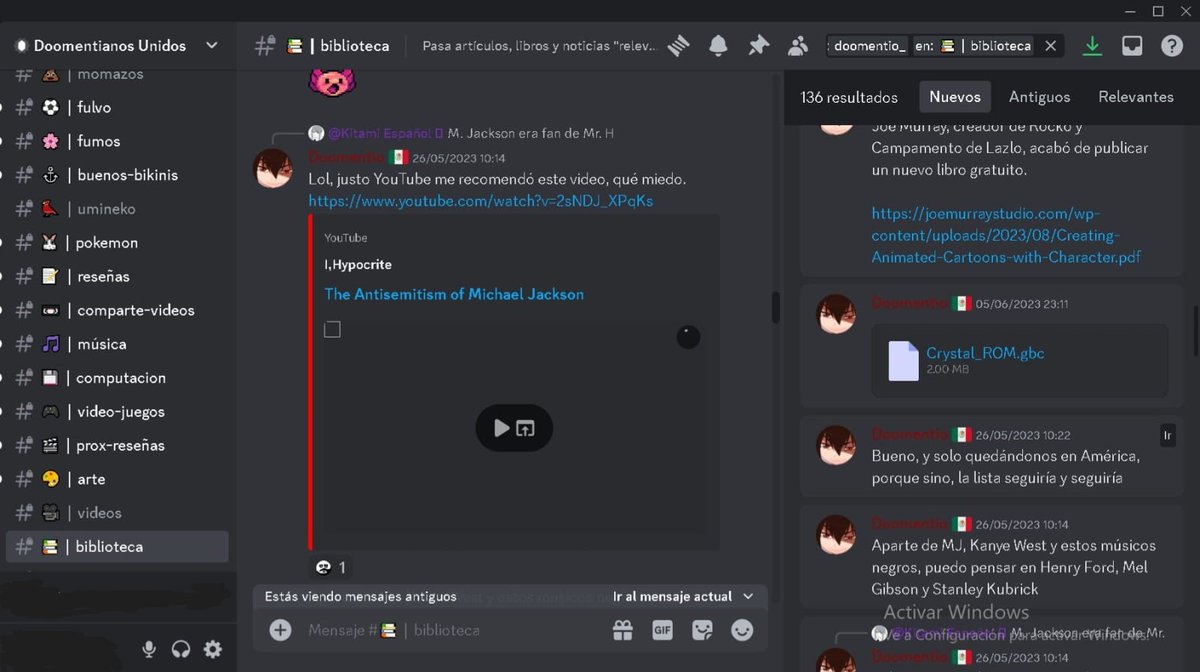Open the umineko channel
The image size is (1200, 672).
pos(115,209)
